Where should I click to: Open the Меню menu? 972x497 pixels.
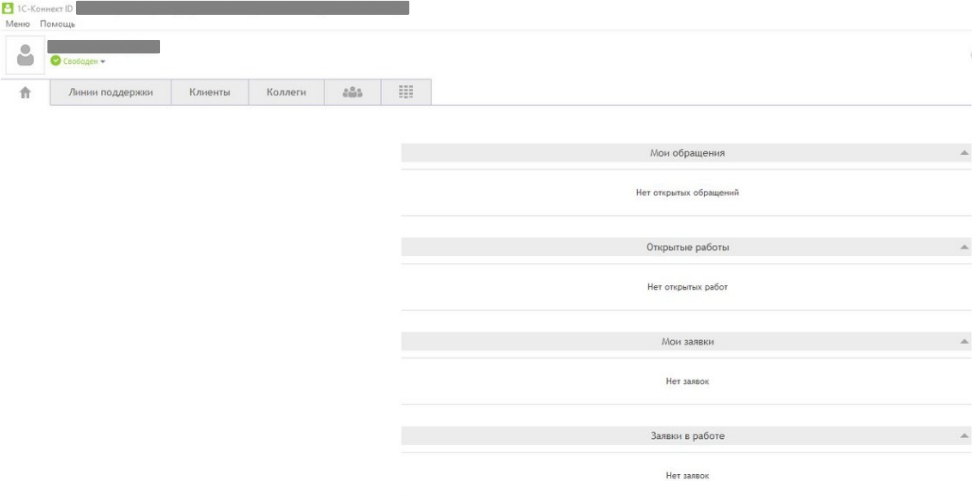pos(18,23)
